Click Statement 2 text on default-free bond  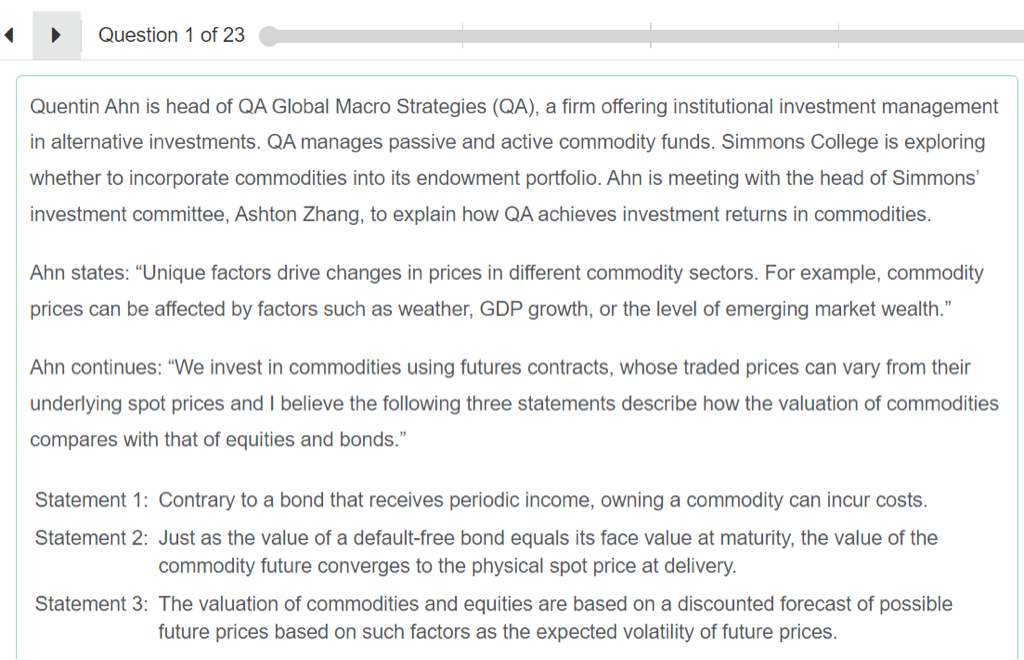click(x=548, y=552)
